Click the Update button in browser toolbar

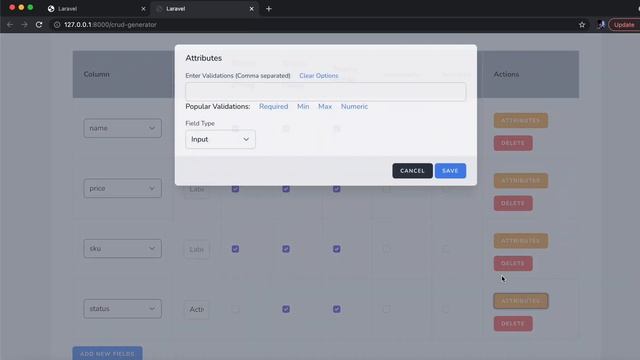pos(624,25)
